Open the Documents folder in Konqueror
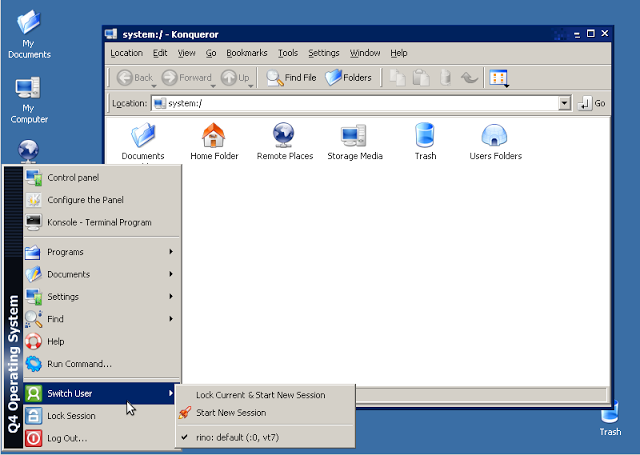 [x=143, y=136]
